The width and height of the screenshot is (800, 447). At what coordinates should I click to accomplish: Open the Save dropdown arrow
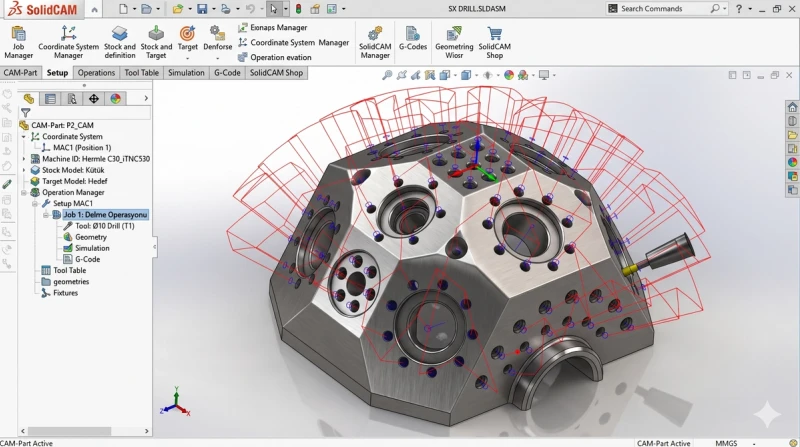click(213, 9)
